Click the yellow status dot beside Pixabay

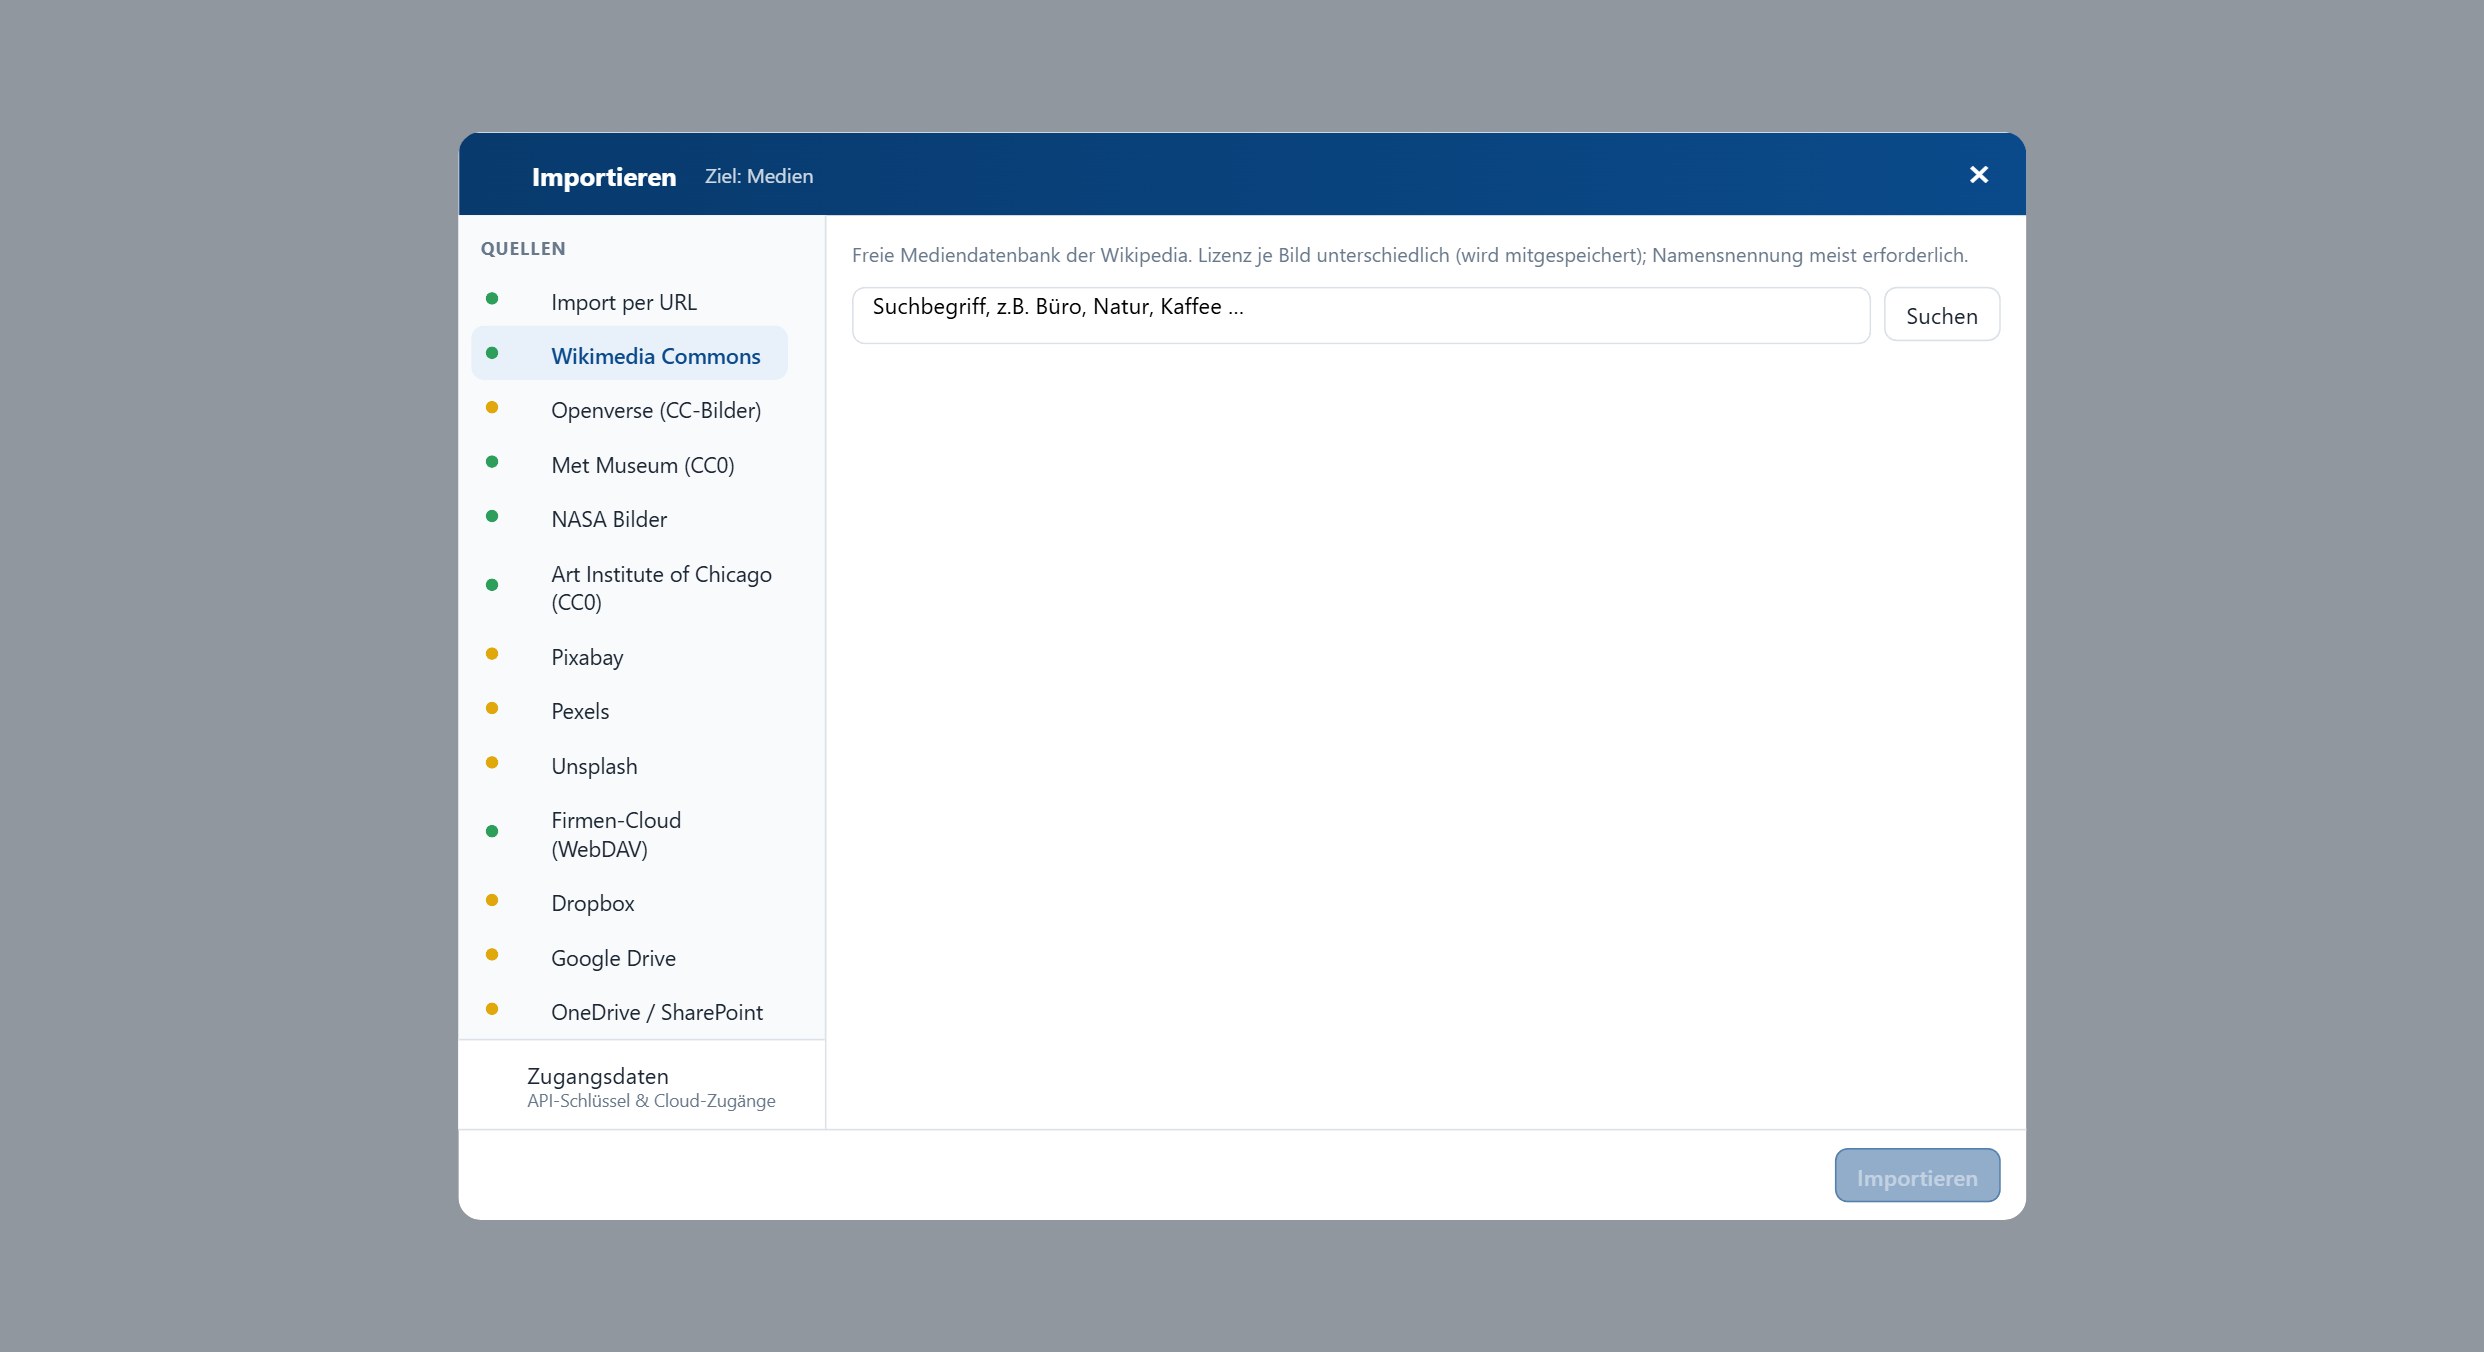pyautogui.click(x=492, y=654)
